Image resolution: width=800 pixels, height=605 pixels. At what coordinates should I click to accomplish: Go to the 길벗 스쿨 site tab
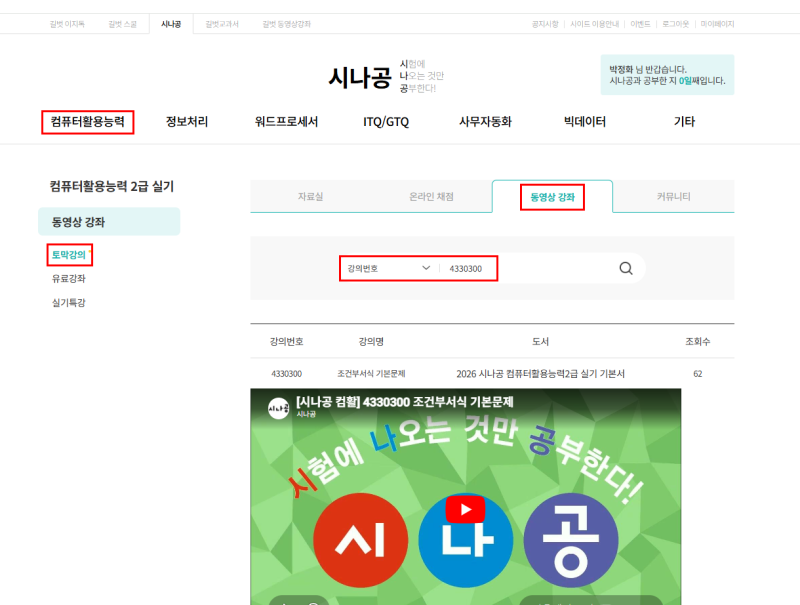click(122, 24)
